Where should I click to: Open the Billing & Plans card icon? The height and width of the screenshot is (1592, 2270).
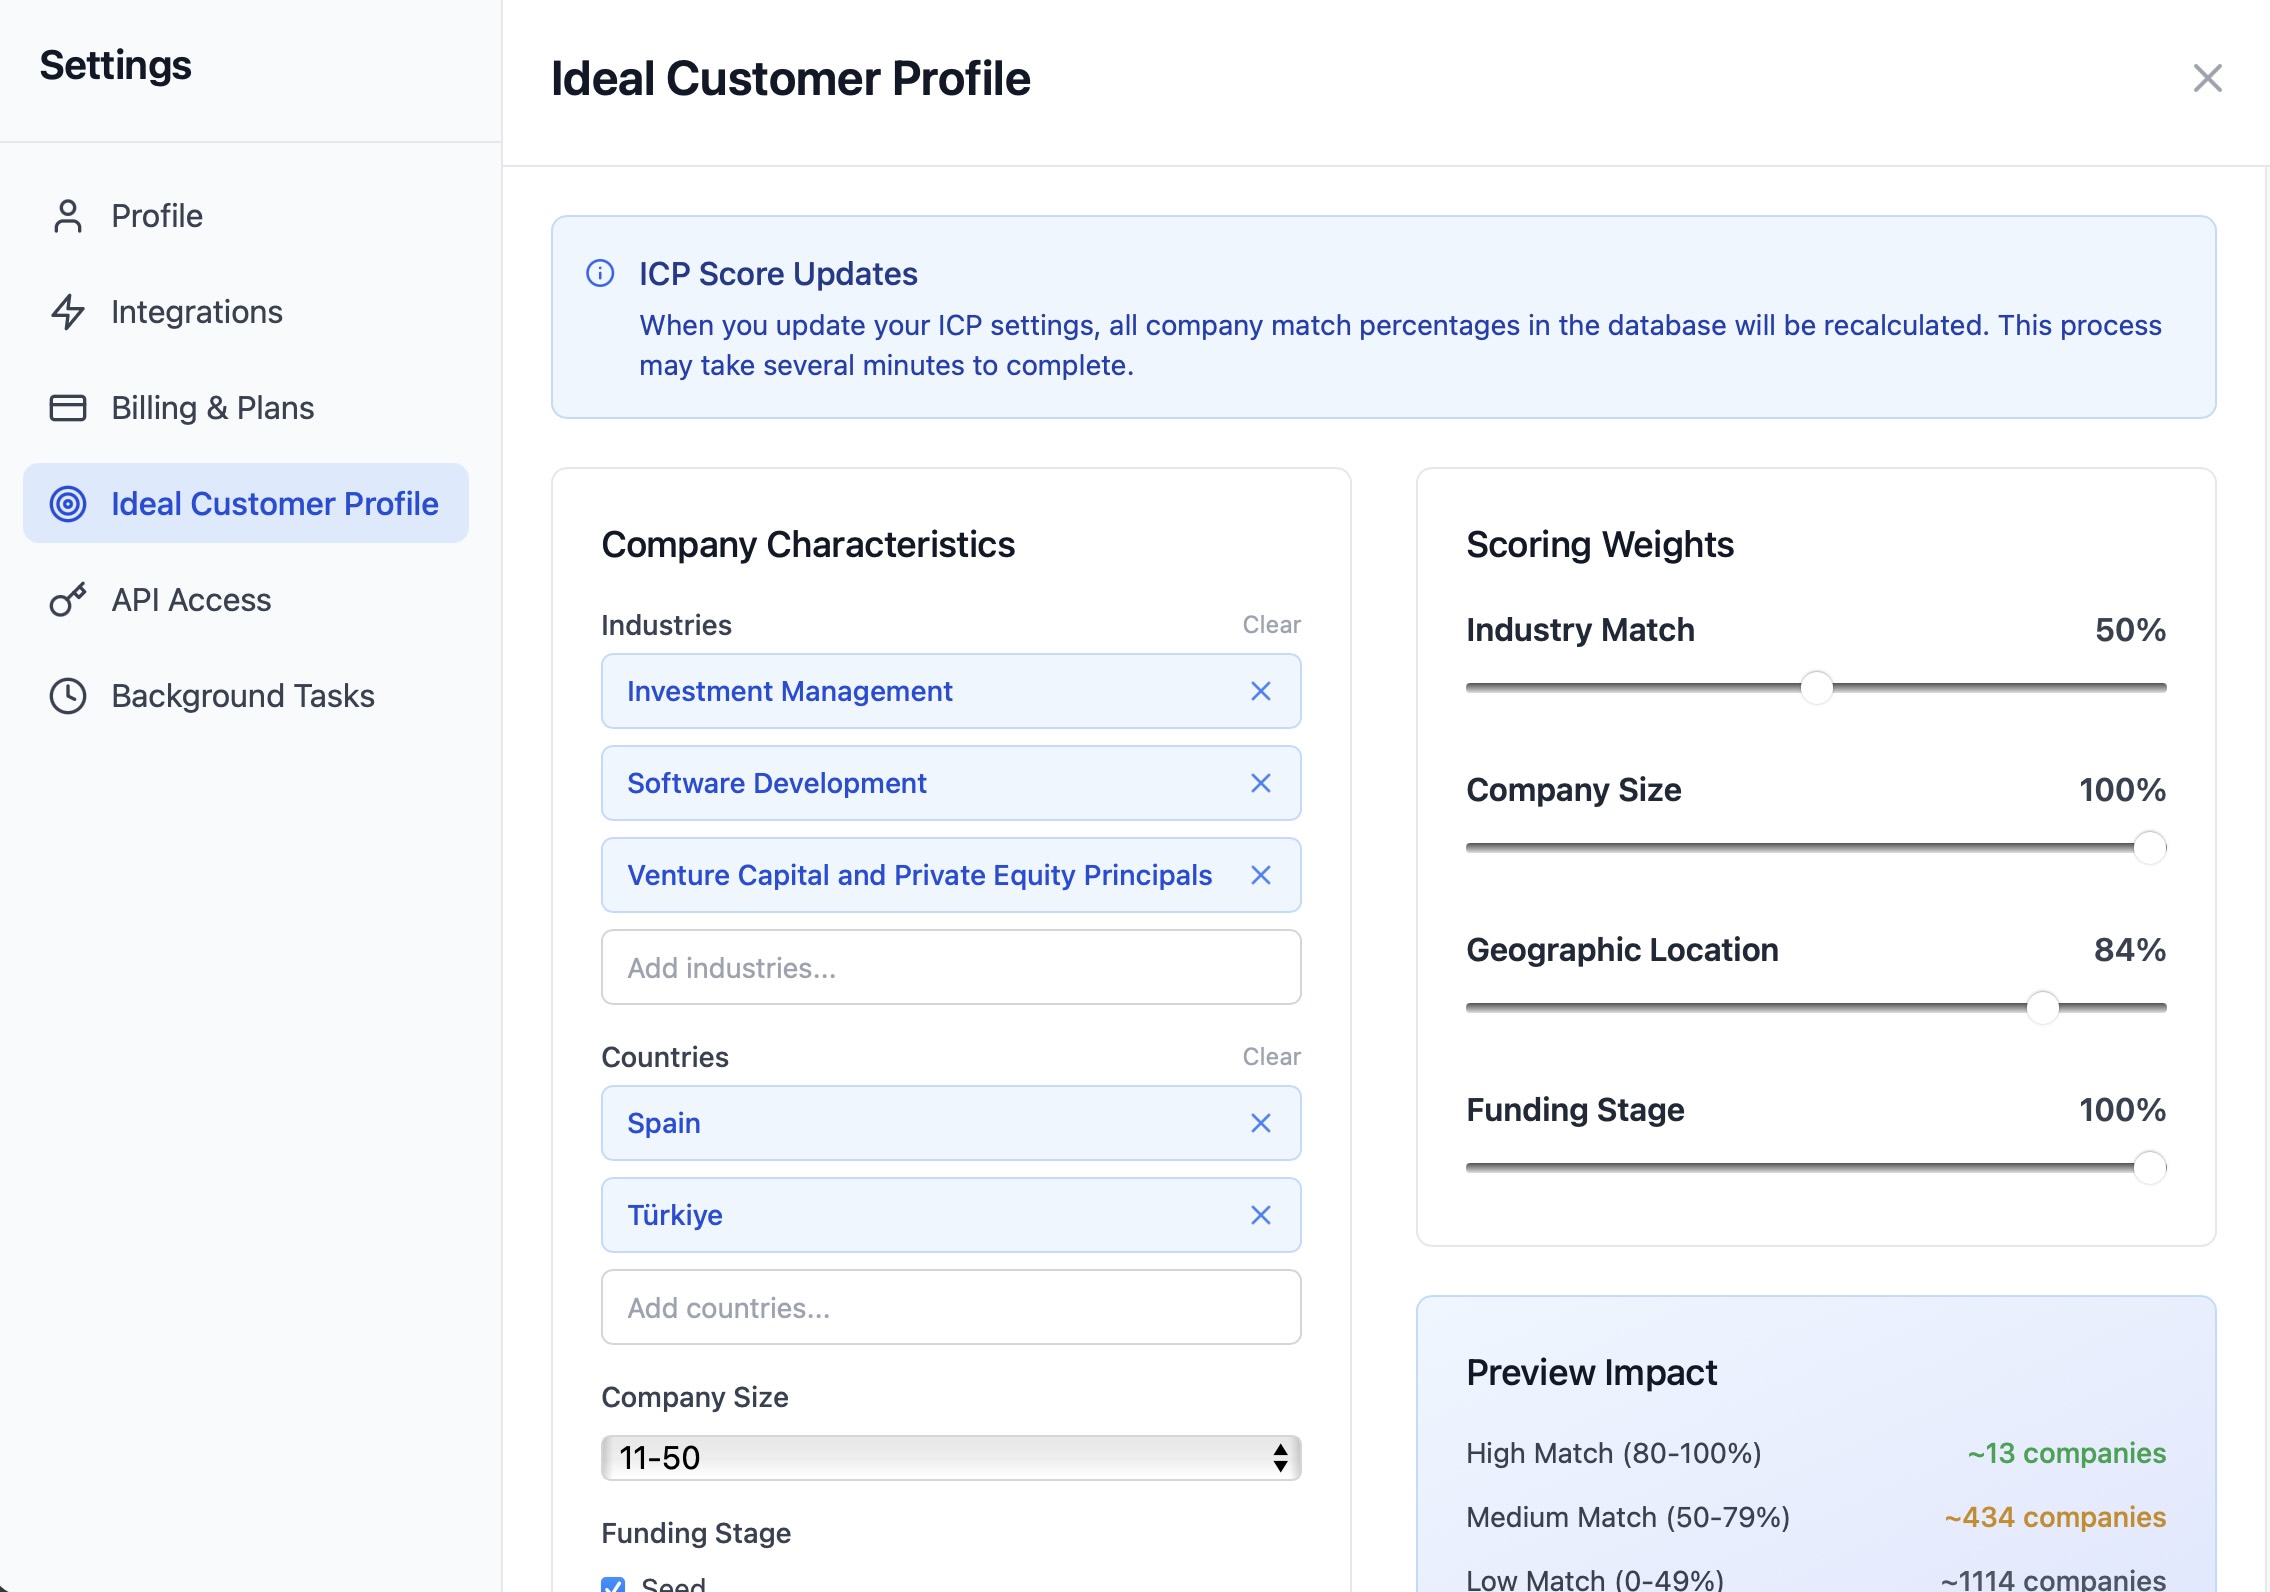[x=68, y=407]
